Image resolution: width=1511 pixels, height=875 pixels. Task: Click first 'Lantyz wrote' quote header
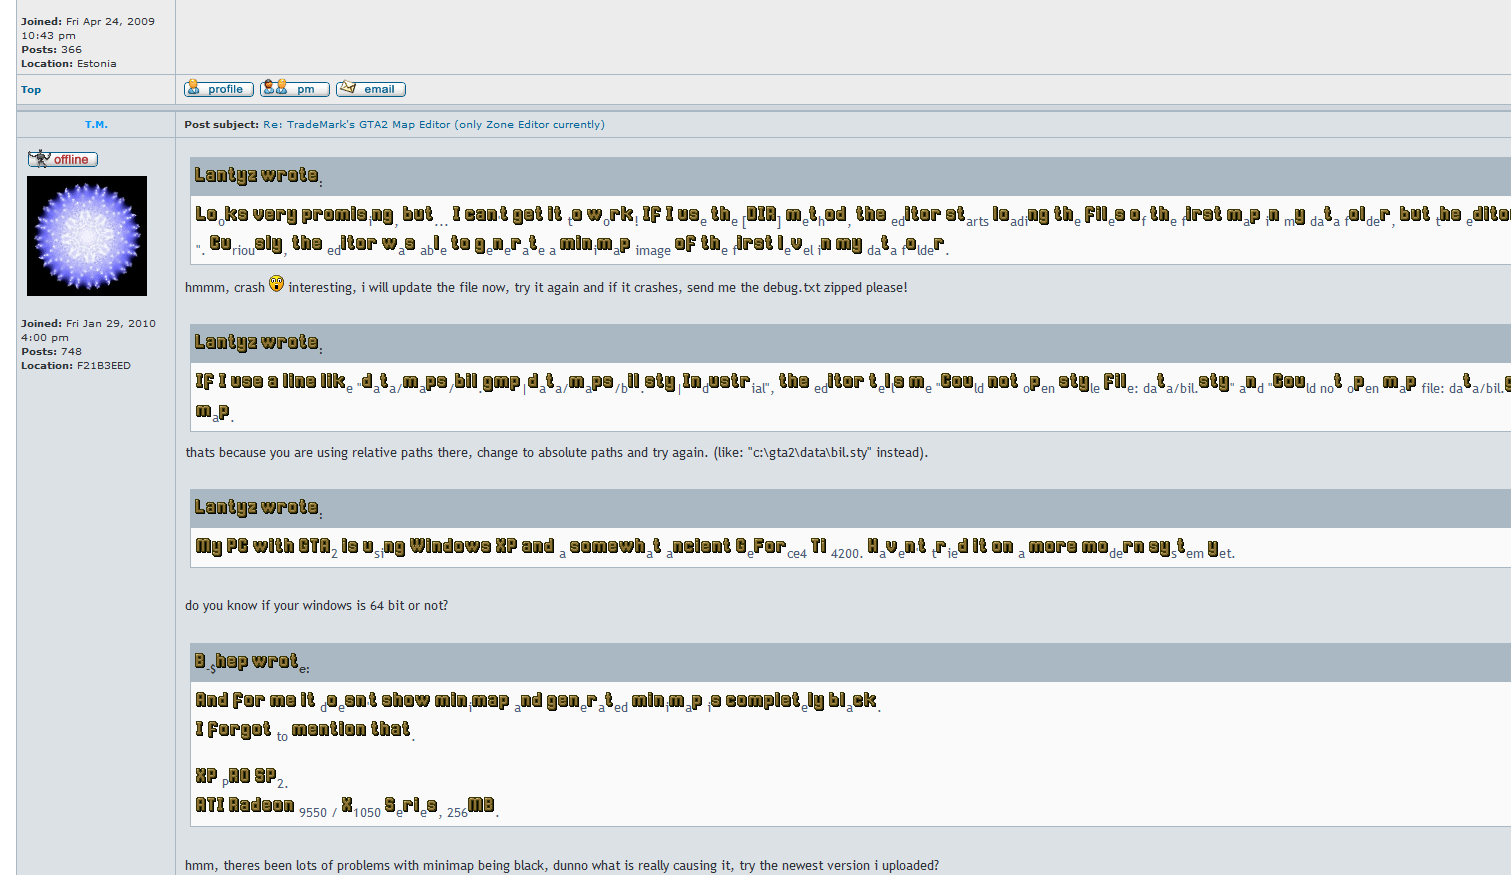coord(257,176)
